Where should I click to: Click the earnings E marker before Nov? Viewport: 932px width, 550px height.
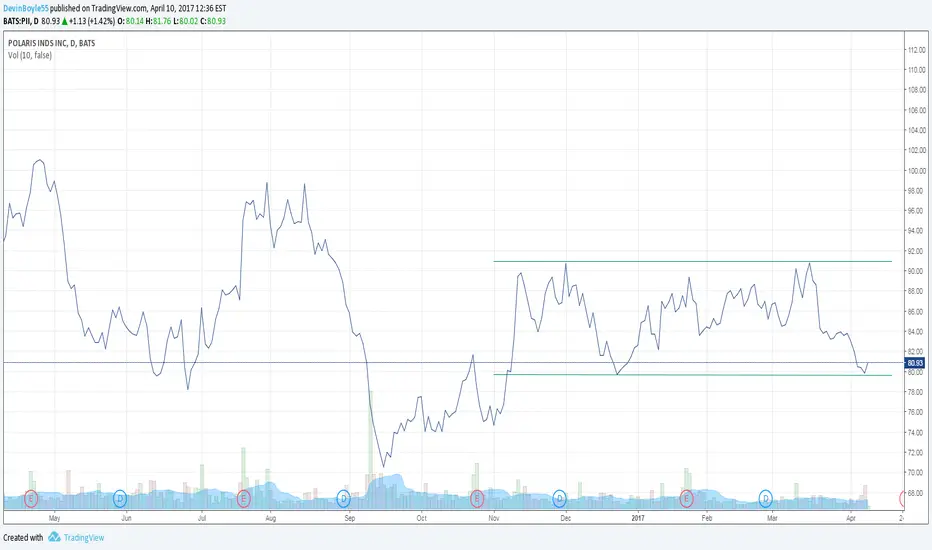(477, 498)
